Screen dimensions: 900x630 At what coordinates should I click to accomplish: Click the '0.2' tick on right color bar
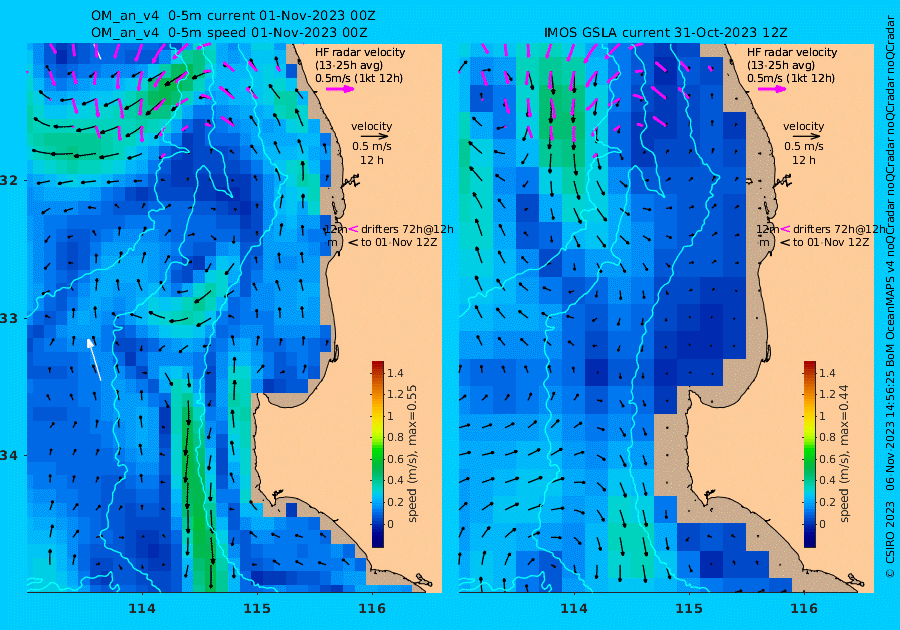click(x=827, y=502)
